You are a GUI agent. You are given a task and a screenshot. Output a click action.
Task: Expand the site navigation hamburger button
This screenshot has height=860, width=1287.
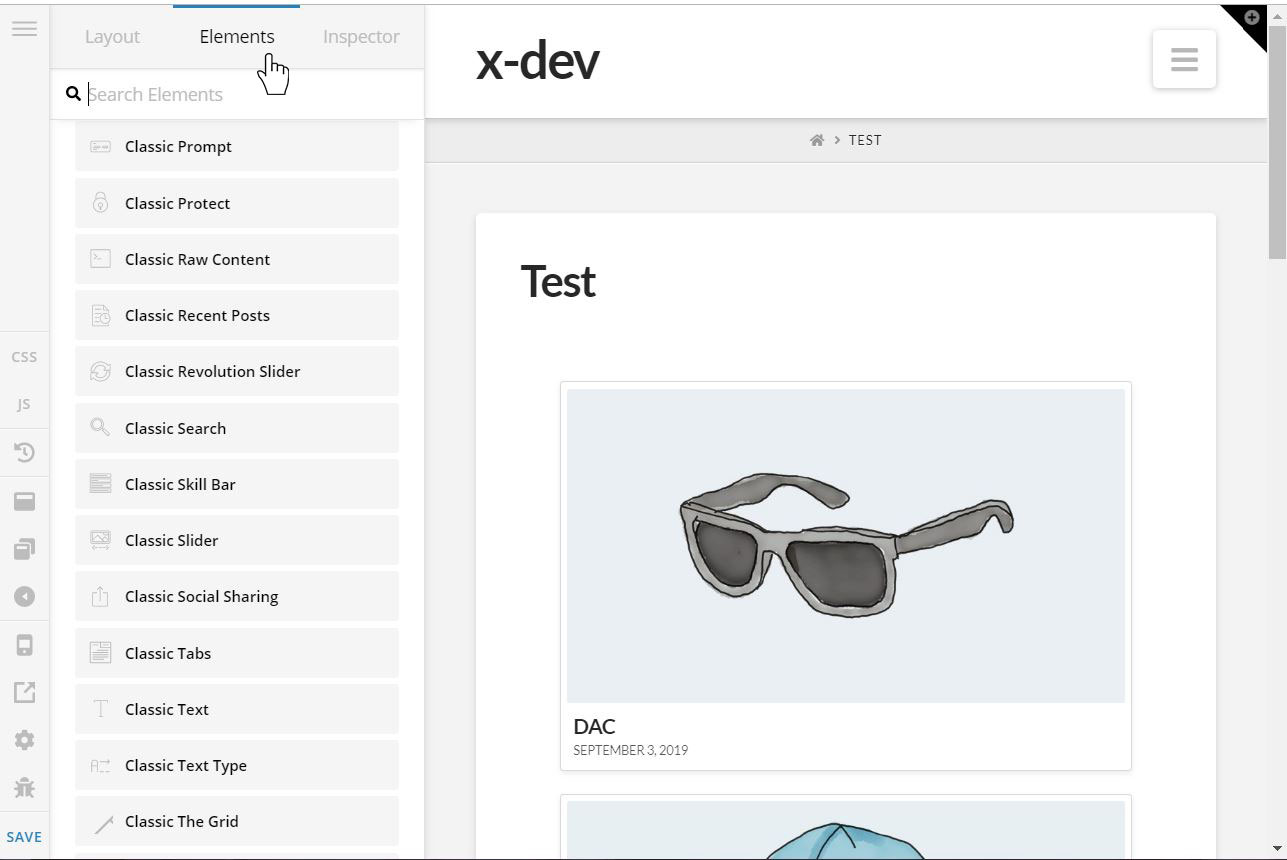1184,59
